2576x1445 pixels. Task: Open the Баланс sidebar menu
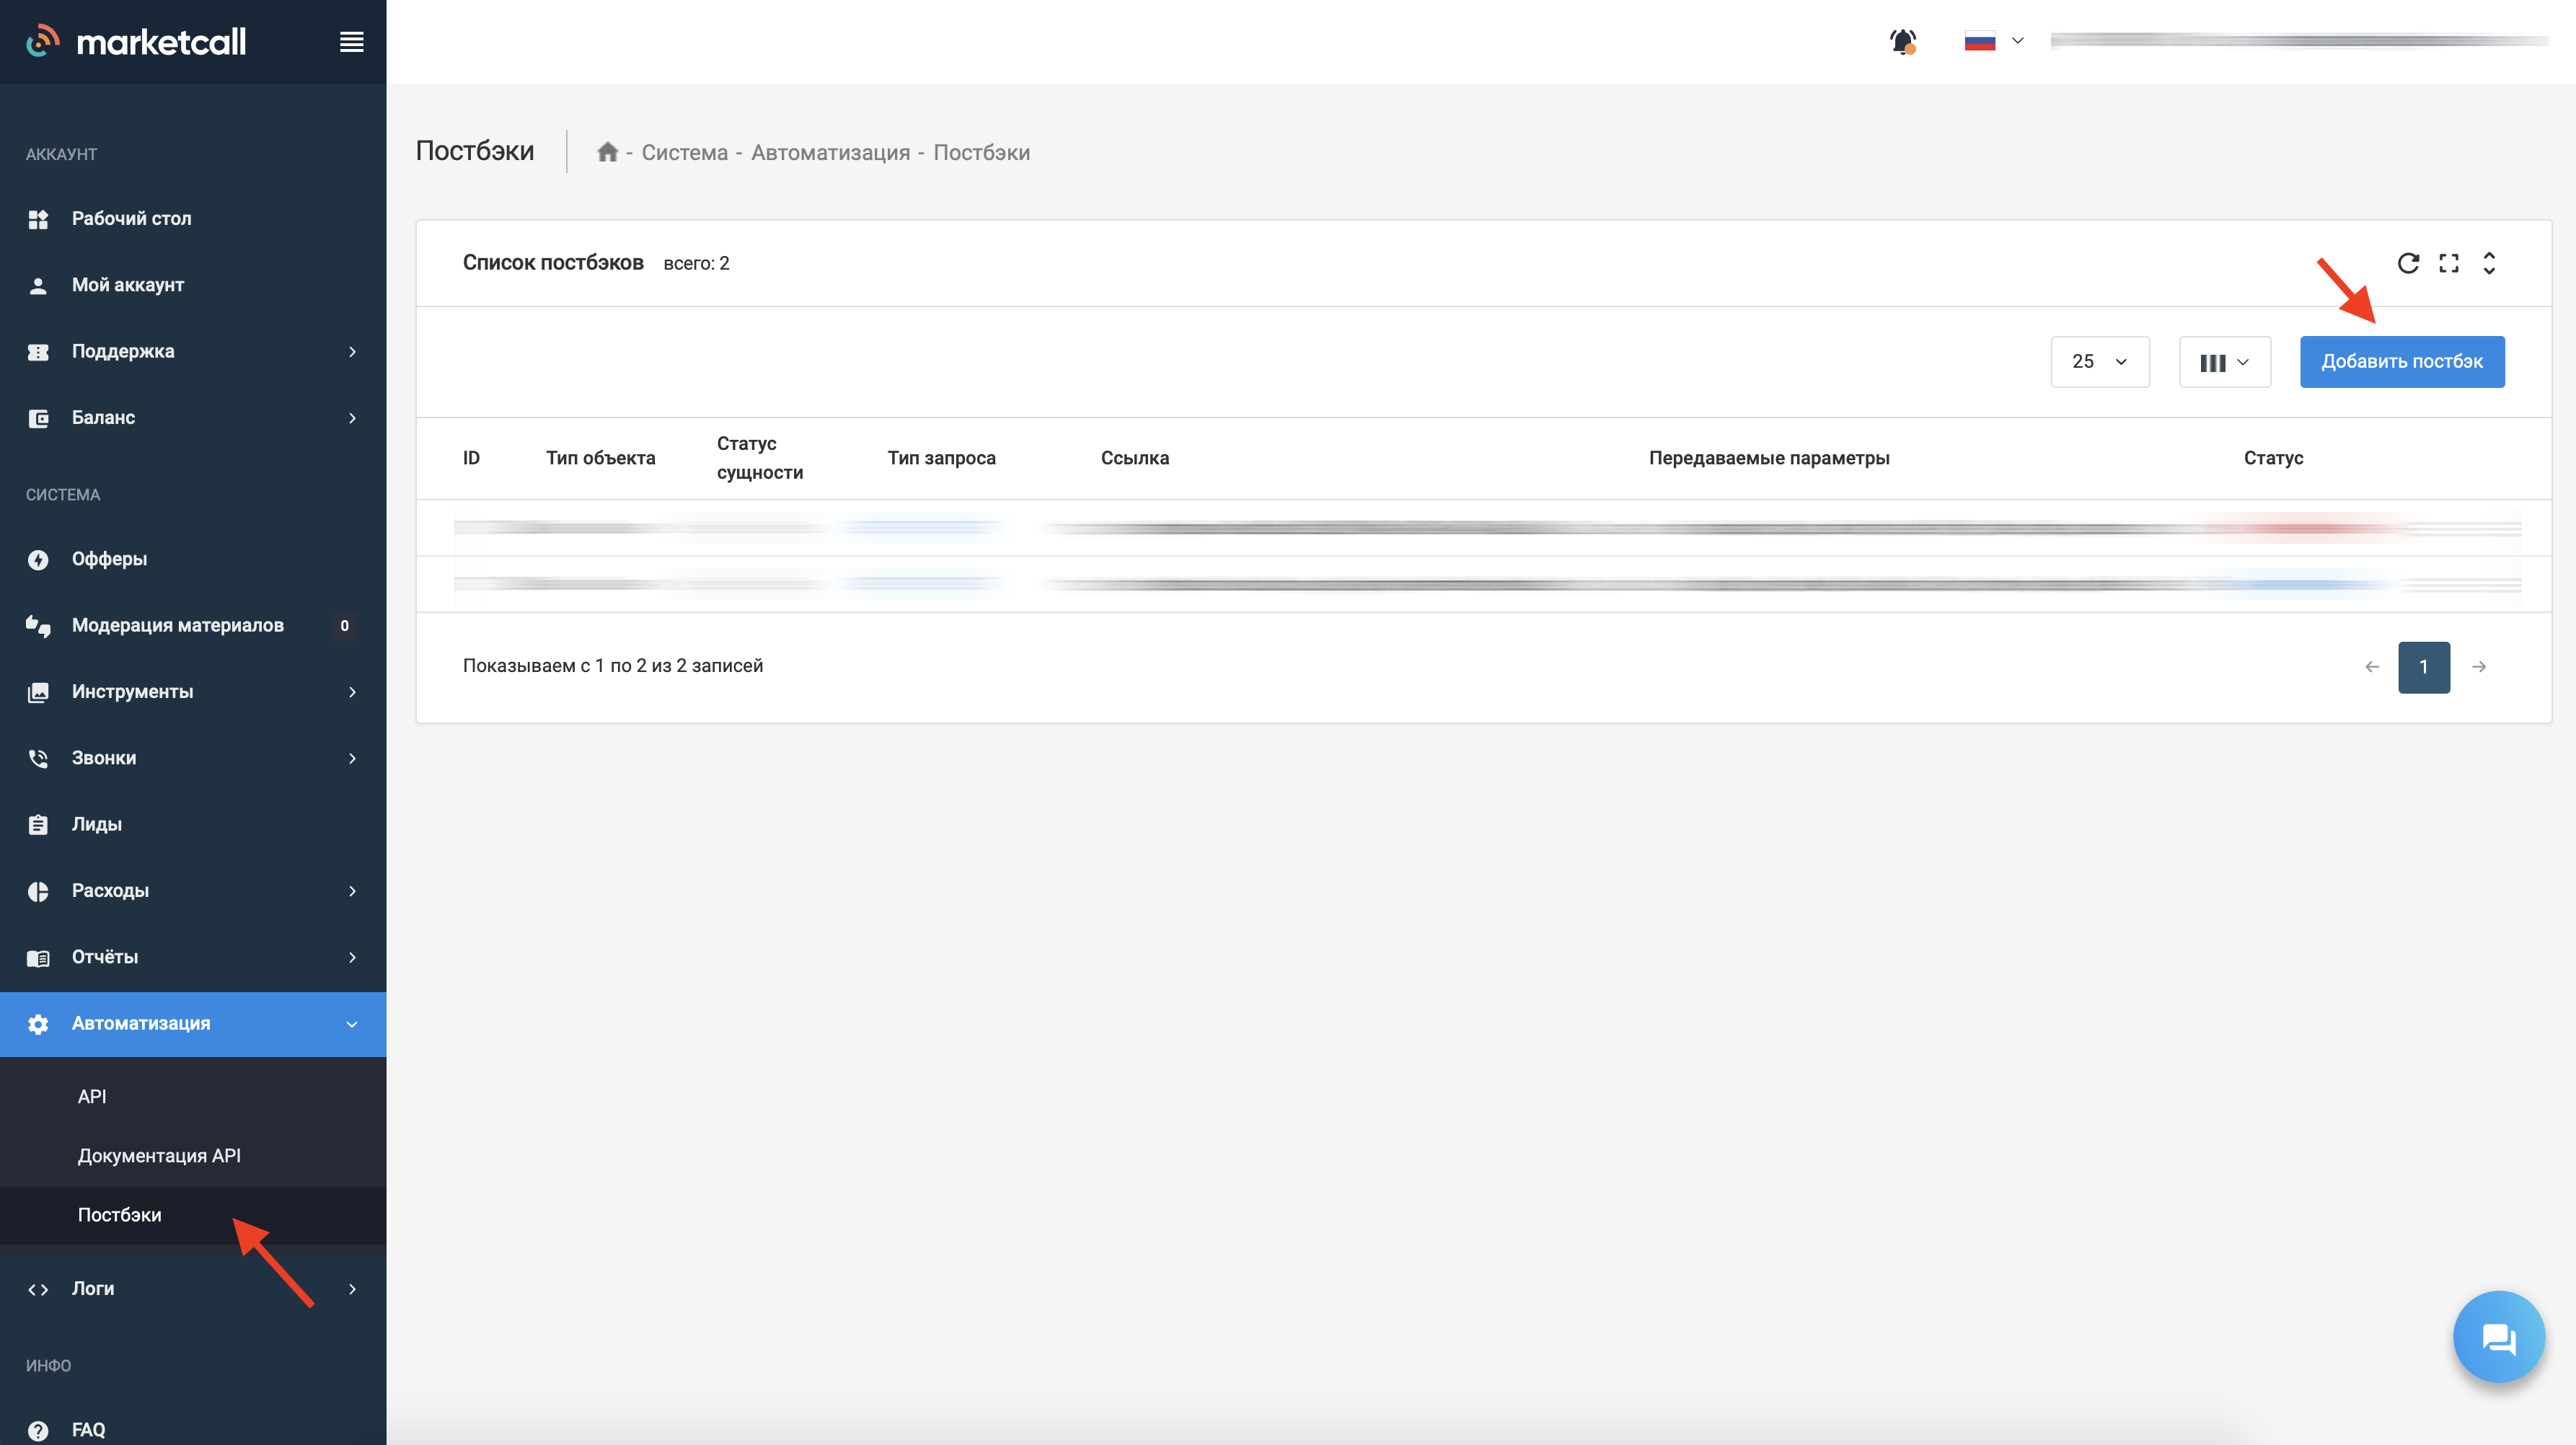pos(193,418)
